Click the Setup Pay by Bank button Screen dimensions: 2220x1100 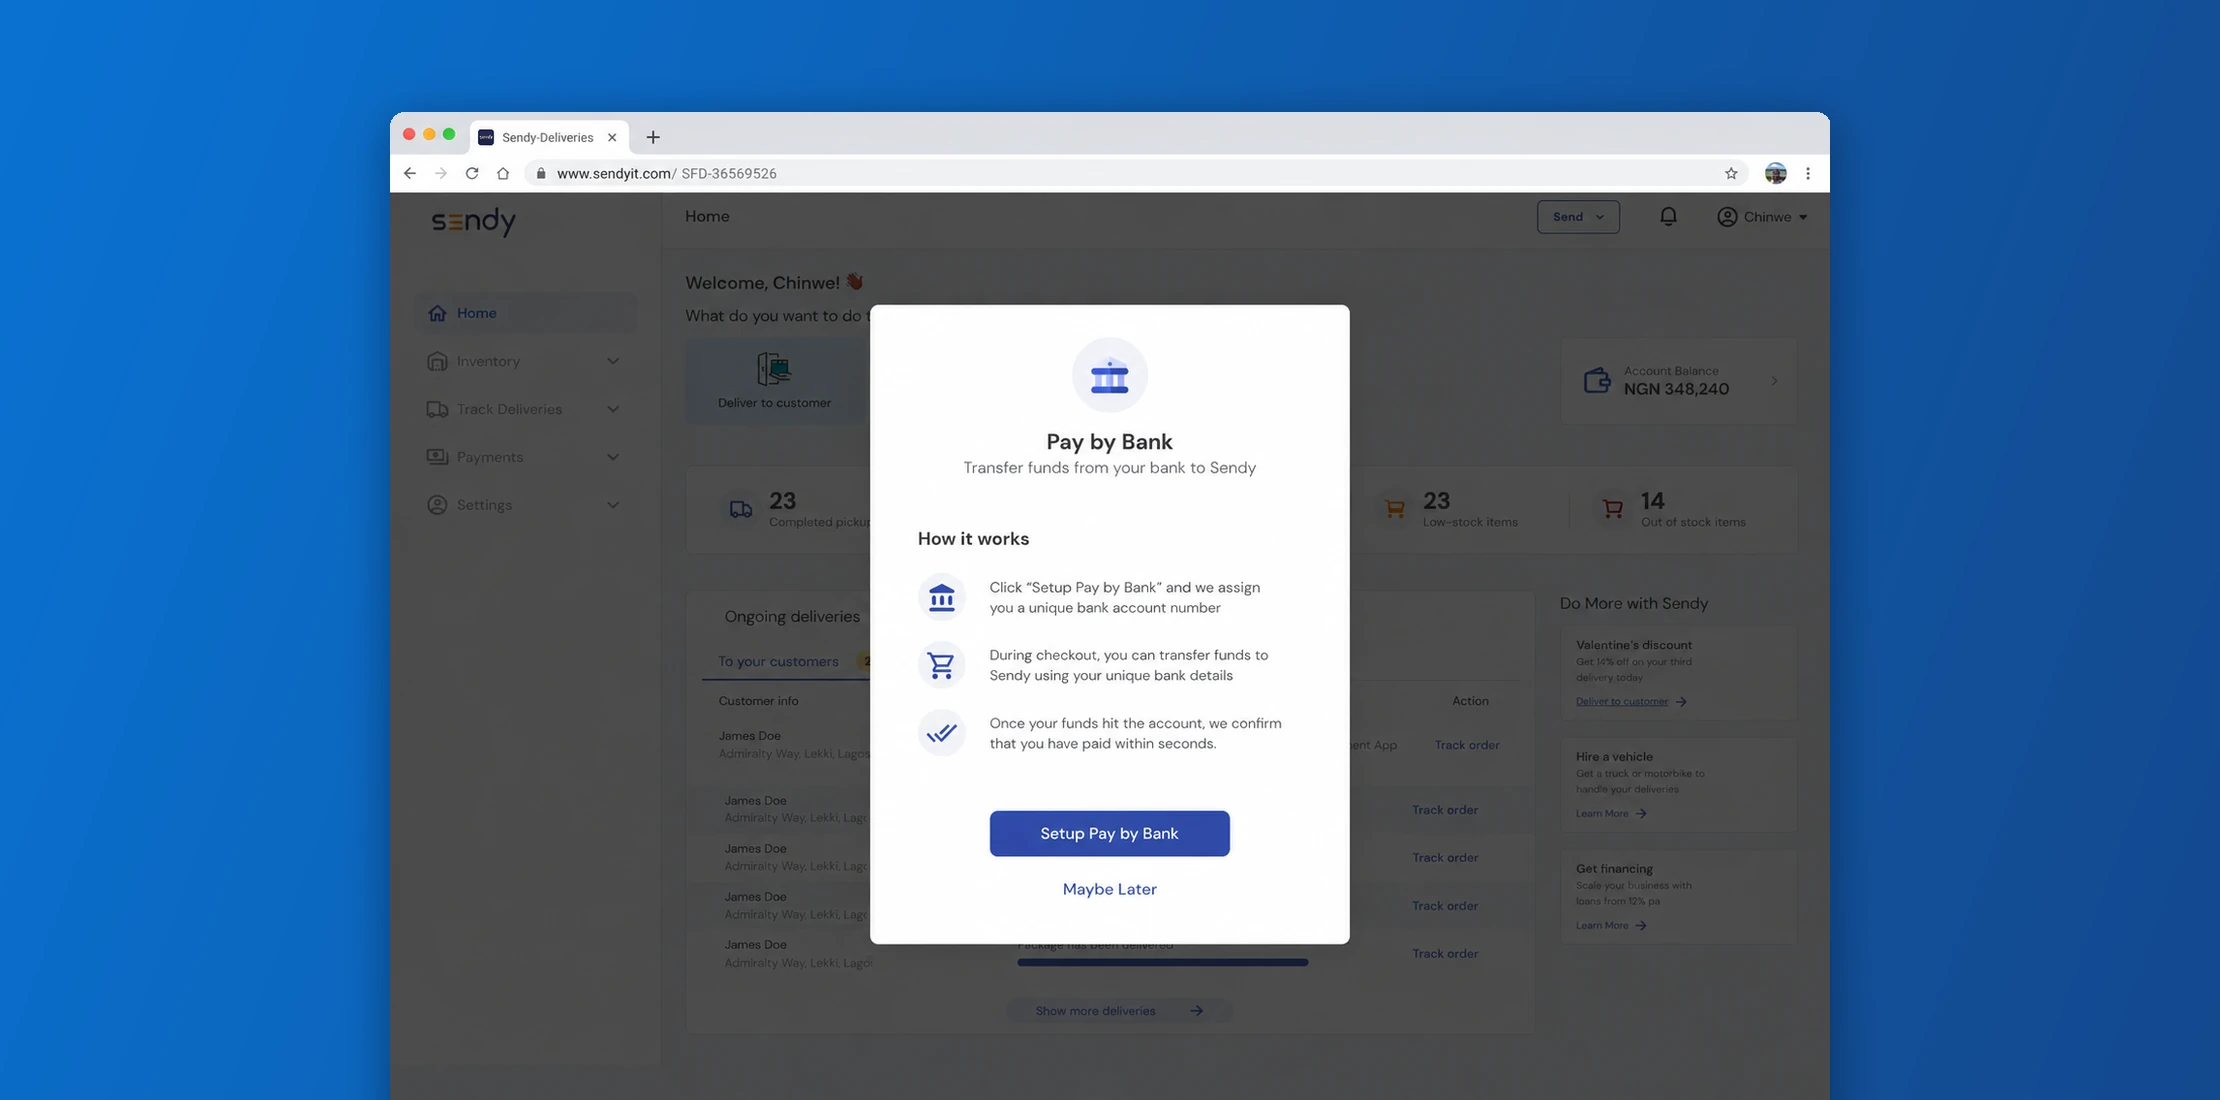[x=1109, y=833]
